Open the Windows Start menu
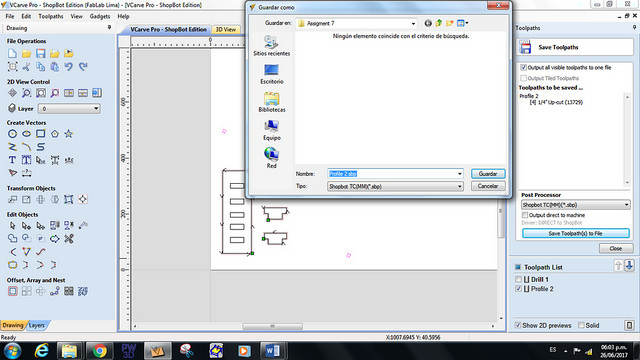 click(12, 351)
